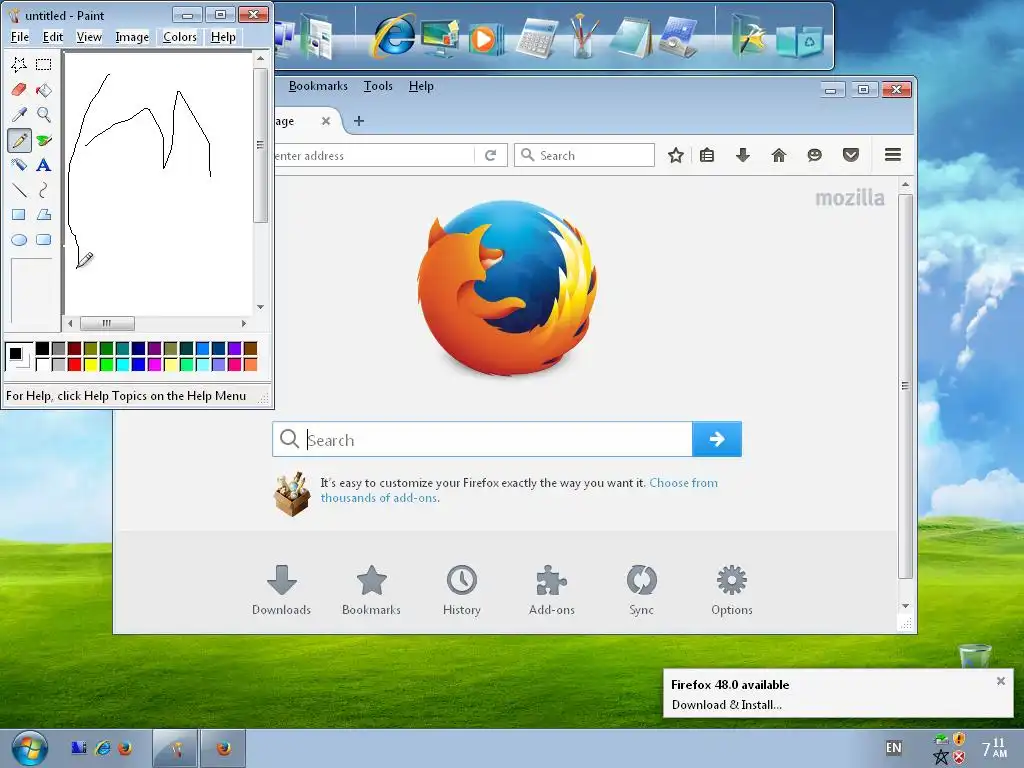Show bookmarks list icon in Firefox toolbar
This screenshot has width=1024, height=768.
pos(707,155)
